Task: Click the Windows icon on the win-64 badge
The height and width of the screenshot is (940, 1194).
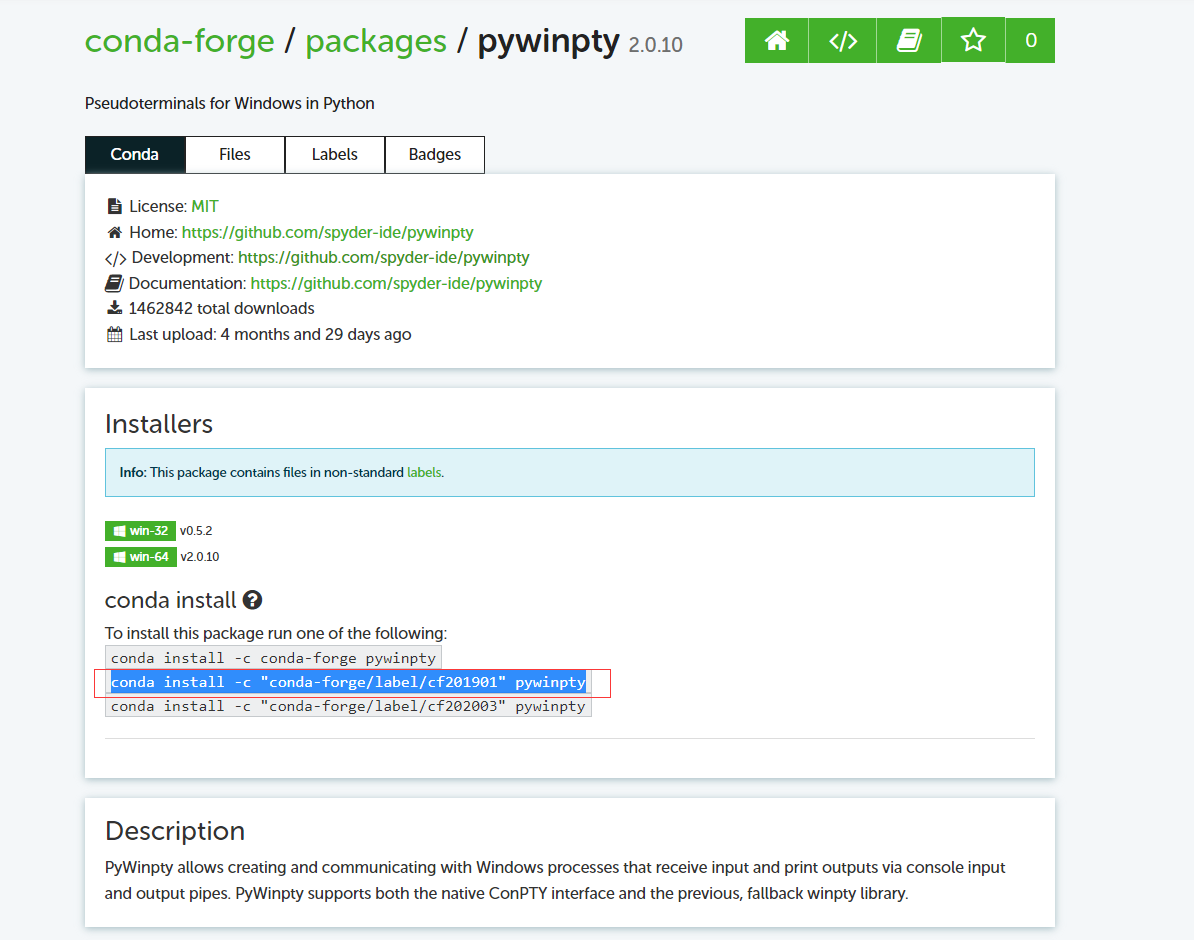Action: tap(119, 557)
